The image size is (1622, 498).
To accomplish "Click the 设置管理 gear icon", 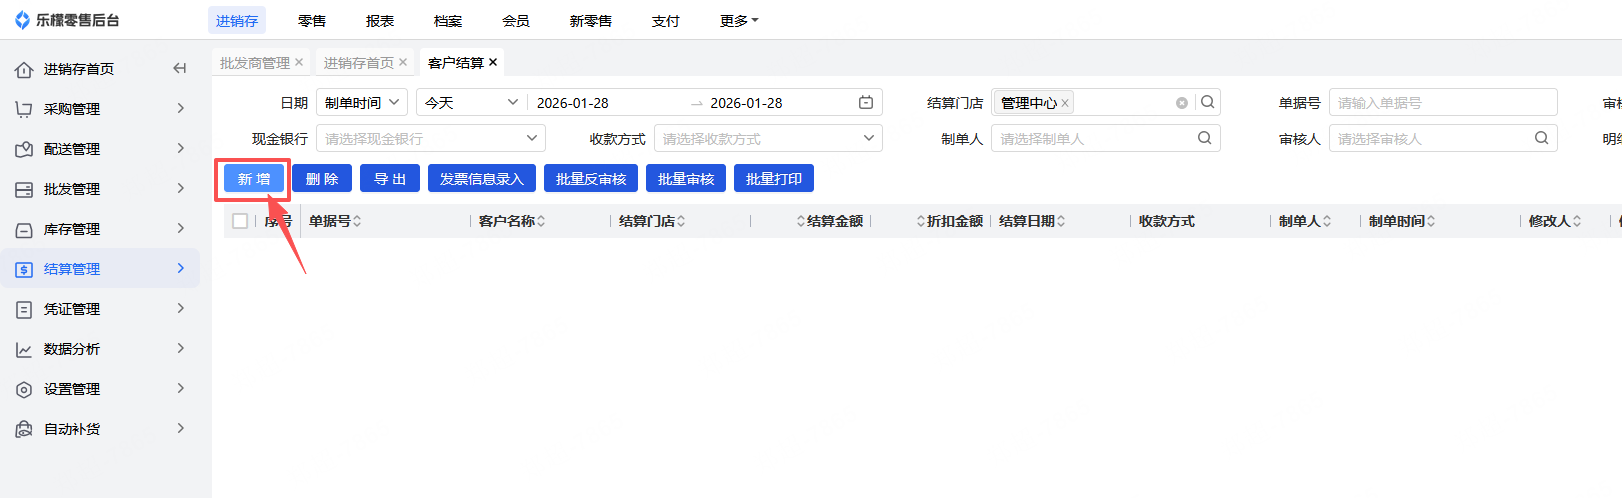I will pyautogui.click(x=24, y=389).
